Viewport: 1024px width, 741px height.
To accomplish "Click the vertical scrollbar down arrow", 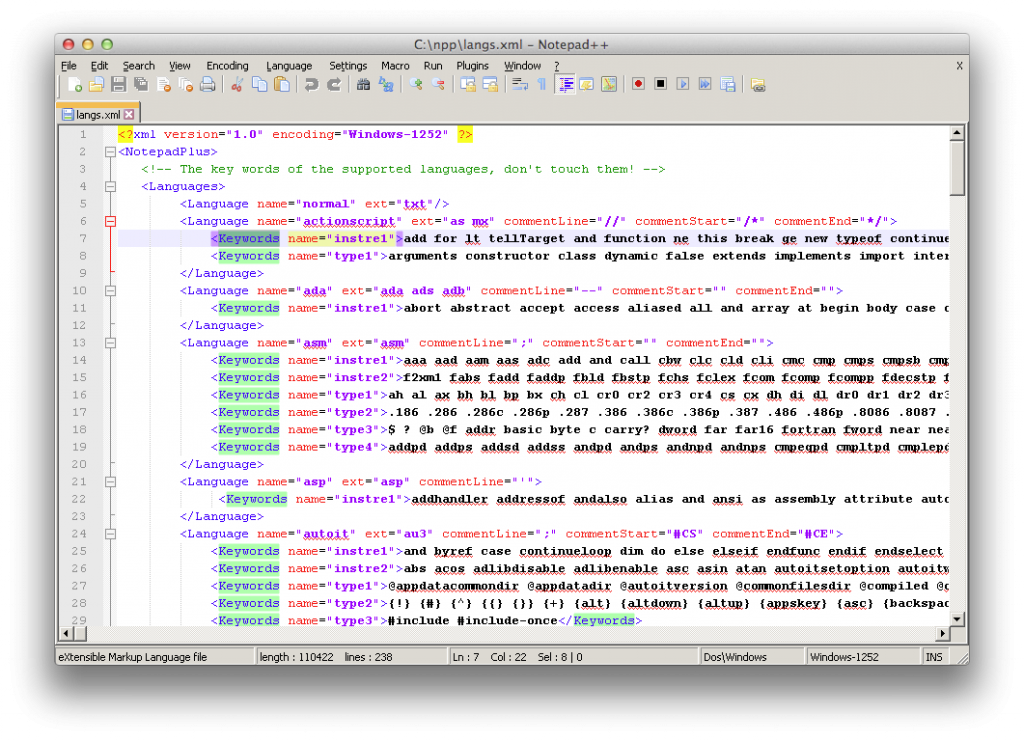I will 957,618.
